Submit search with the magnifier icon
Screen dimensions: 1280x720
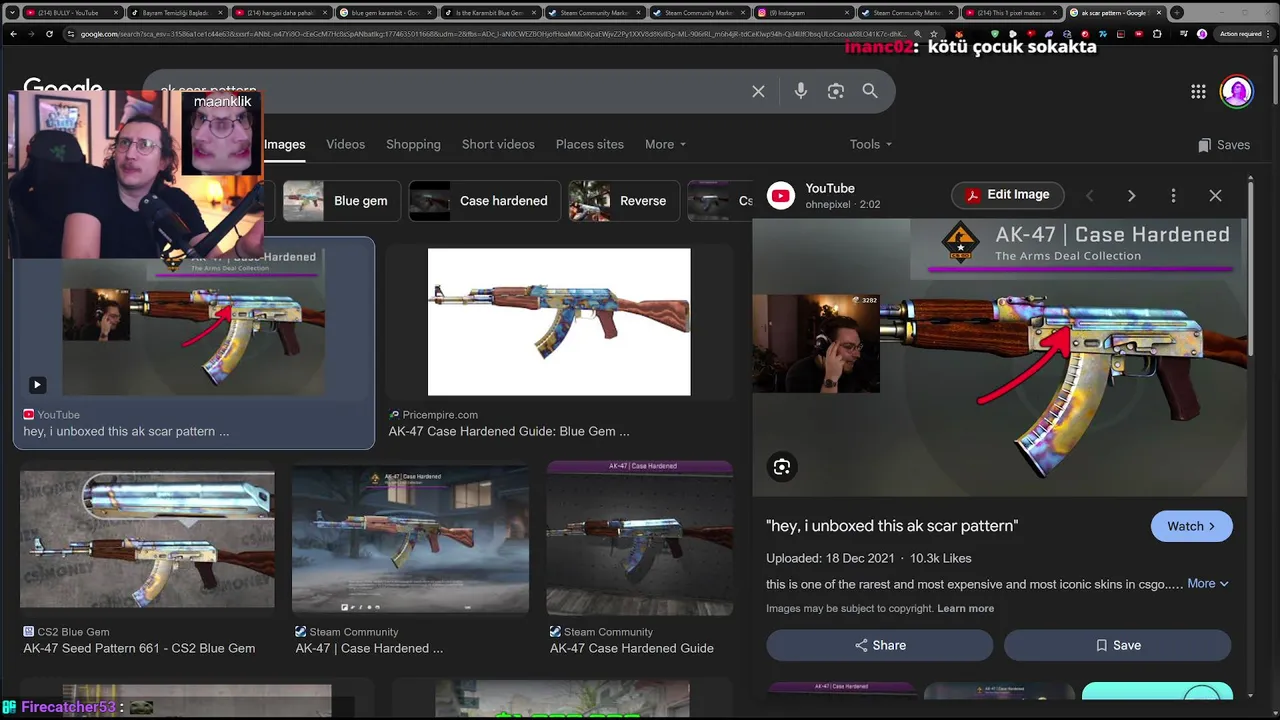coord(870,91)
